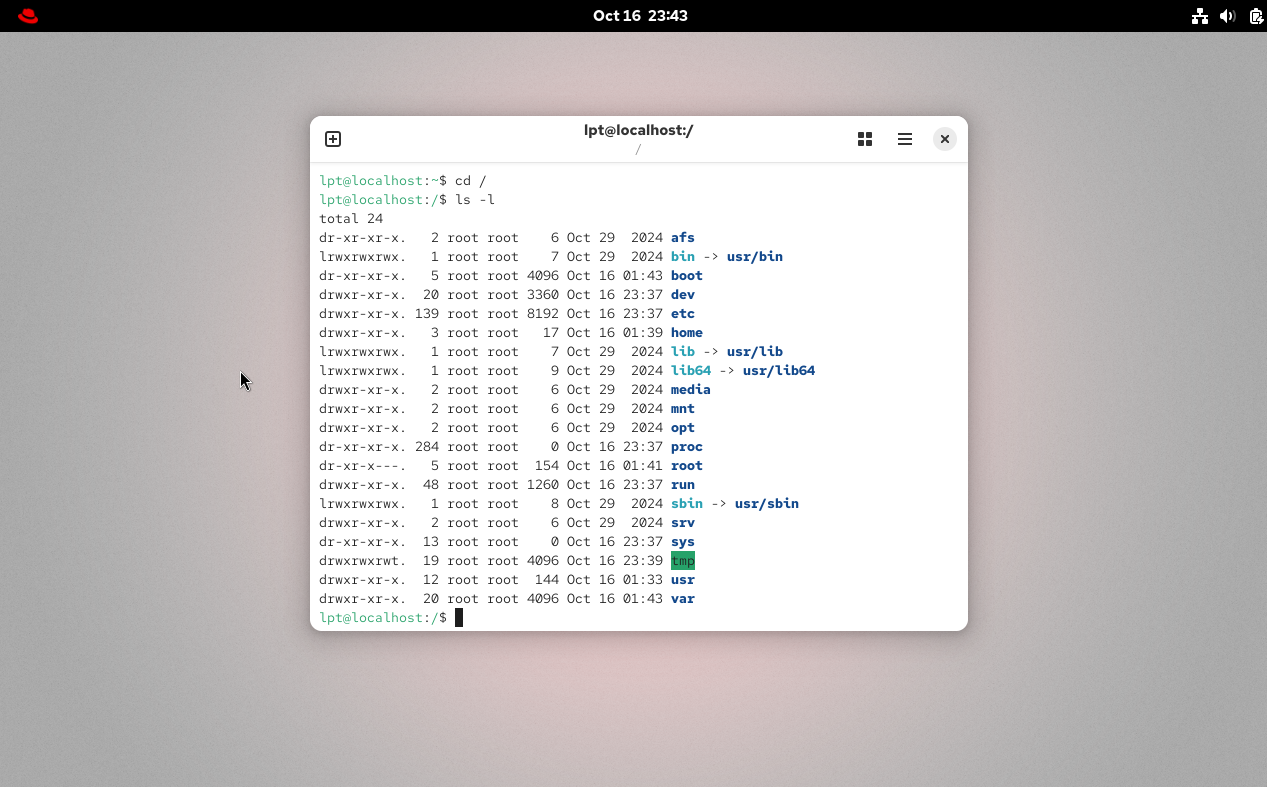1267x787 pixels.
Task: Click the cursor at the last prompt
Action: click(x=459, y=618)
